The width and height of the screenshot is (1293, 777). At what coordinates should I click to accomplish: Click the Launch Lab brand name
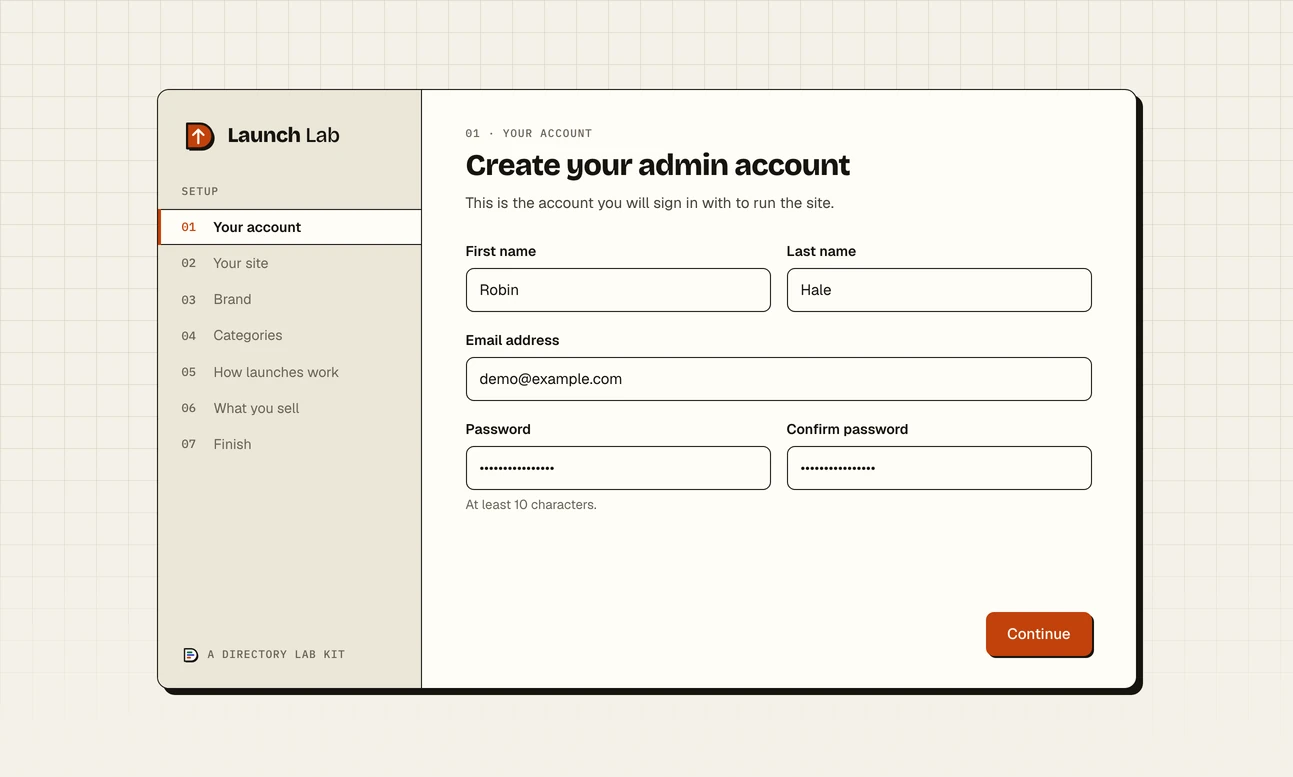tap(283, 135)
